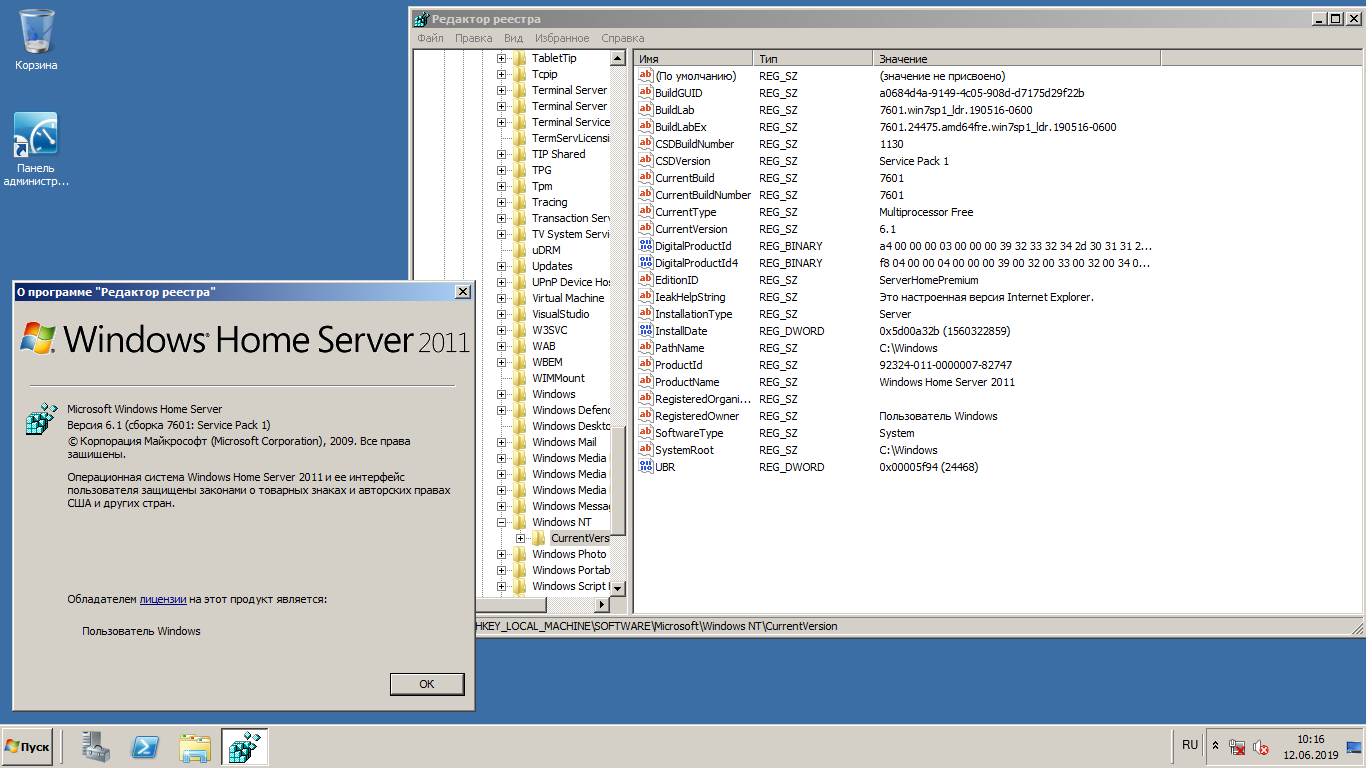Sort by the Тип column header
Screen dimensions: 1366x768
pyautogui.click(x=813, y=59)
